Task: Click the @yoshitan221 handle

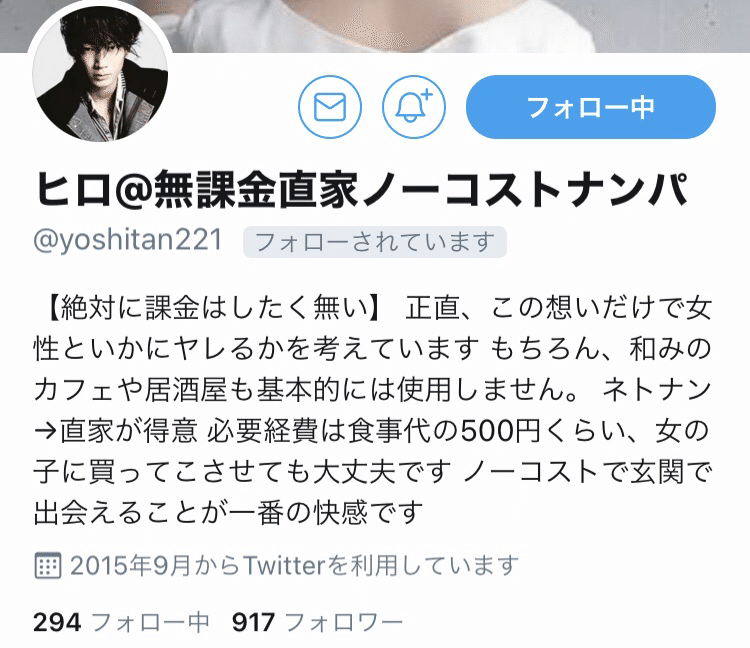Action: pos(128,241)
